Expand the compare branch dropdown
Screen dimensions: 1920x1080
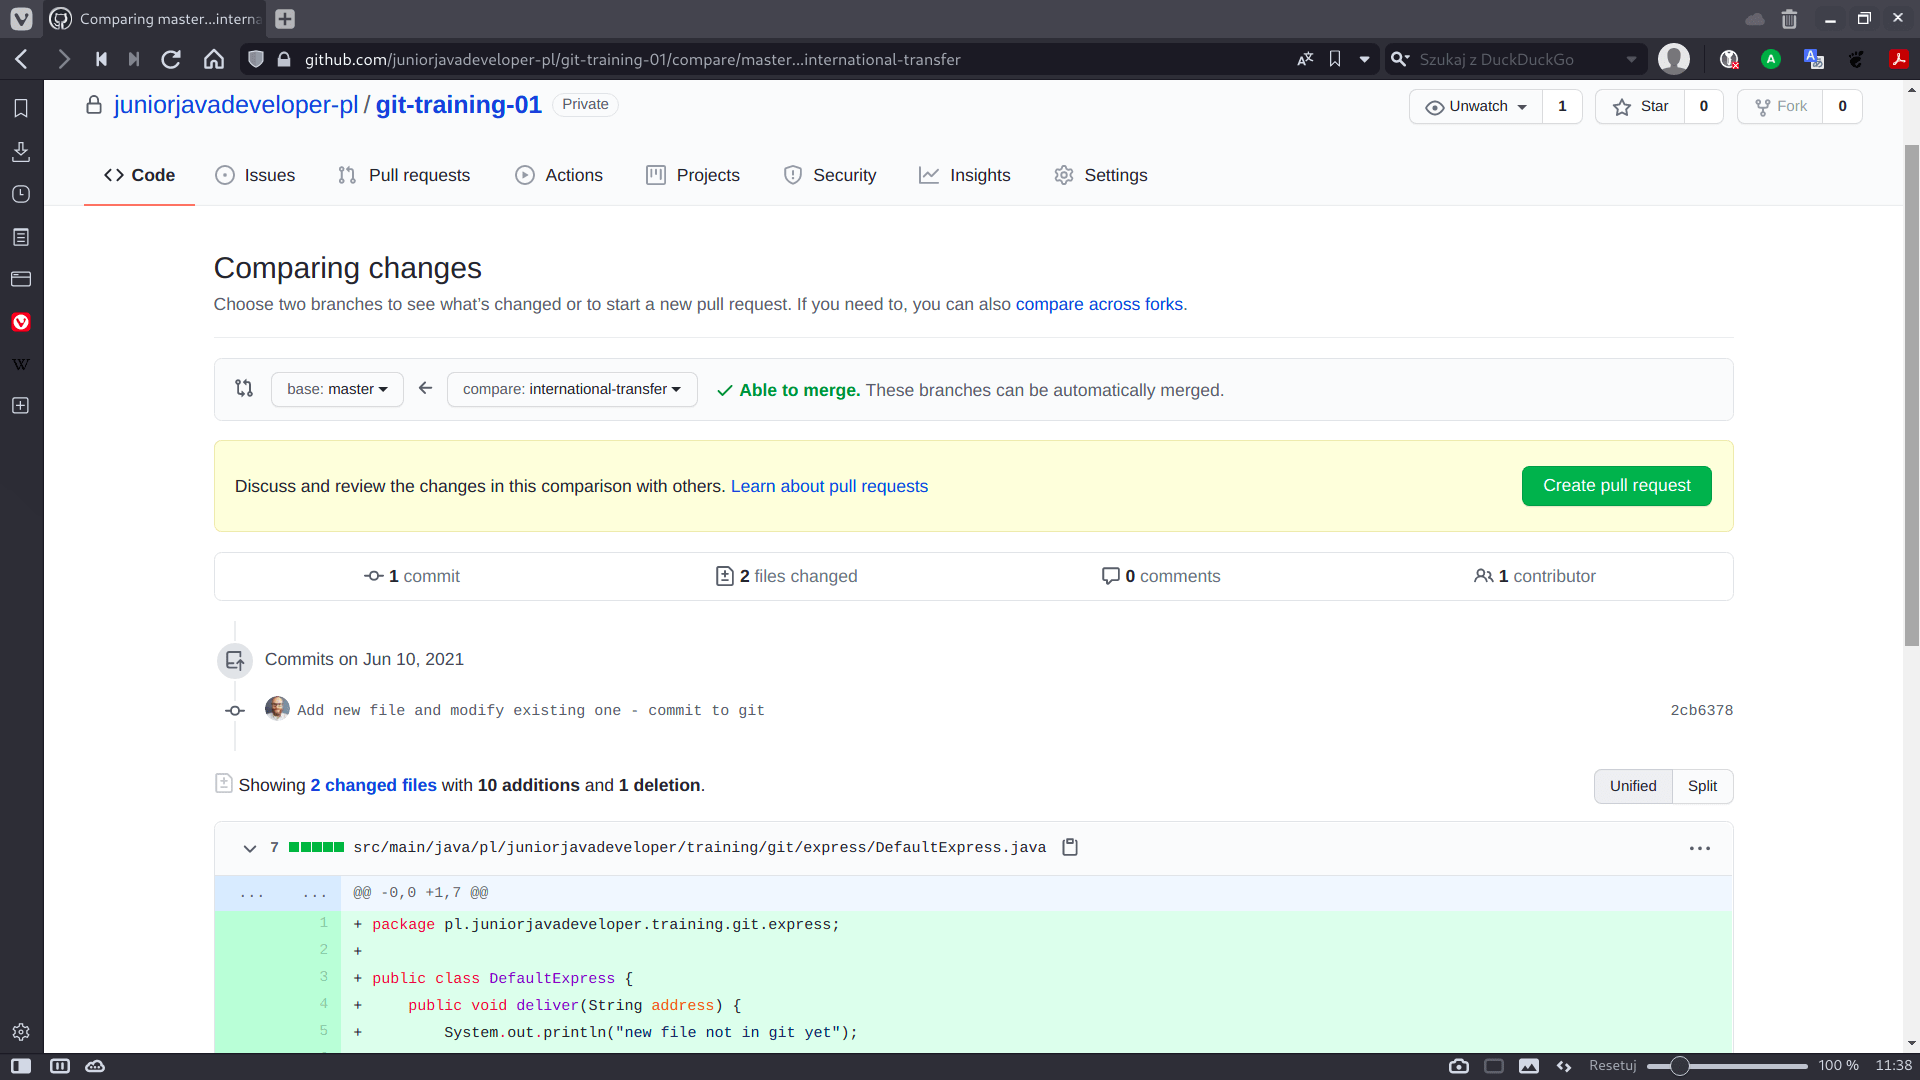(571, 389)
